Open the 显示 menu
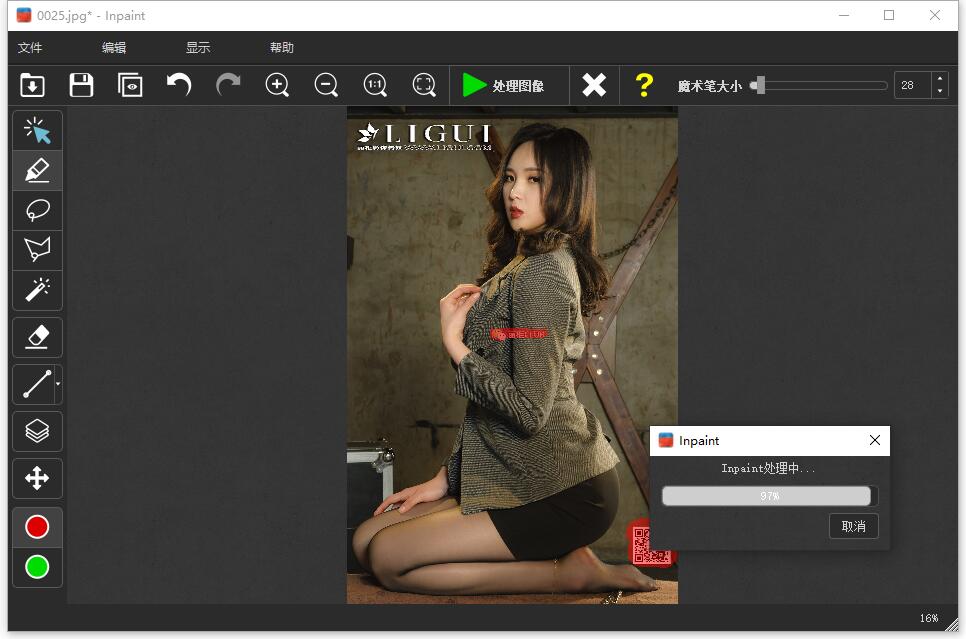Image resolution: width=966 pixels, height=639 pixels. (x=198, y=47)
